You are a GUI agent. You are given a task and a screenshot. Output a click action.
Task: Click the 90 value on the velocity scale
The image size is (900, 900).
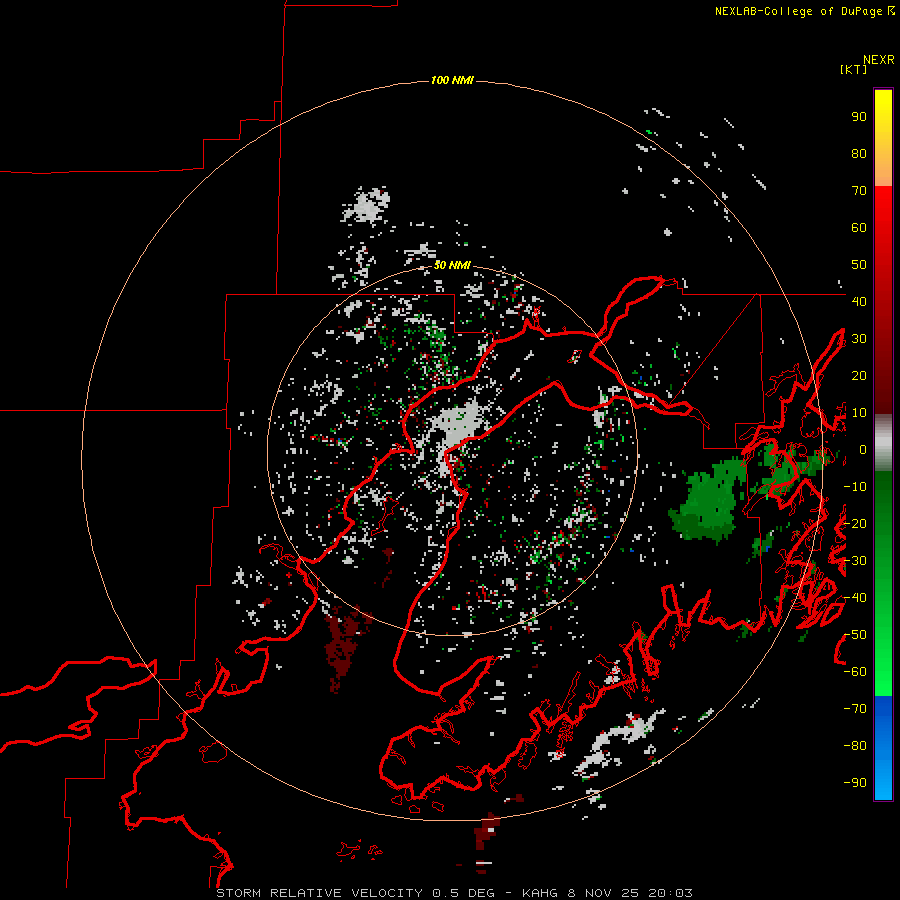coord(859,117)
